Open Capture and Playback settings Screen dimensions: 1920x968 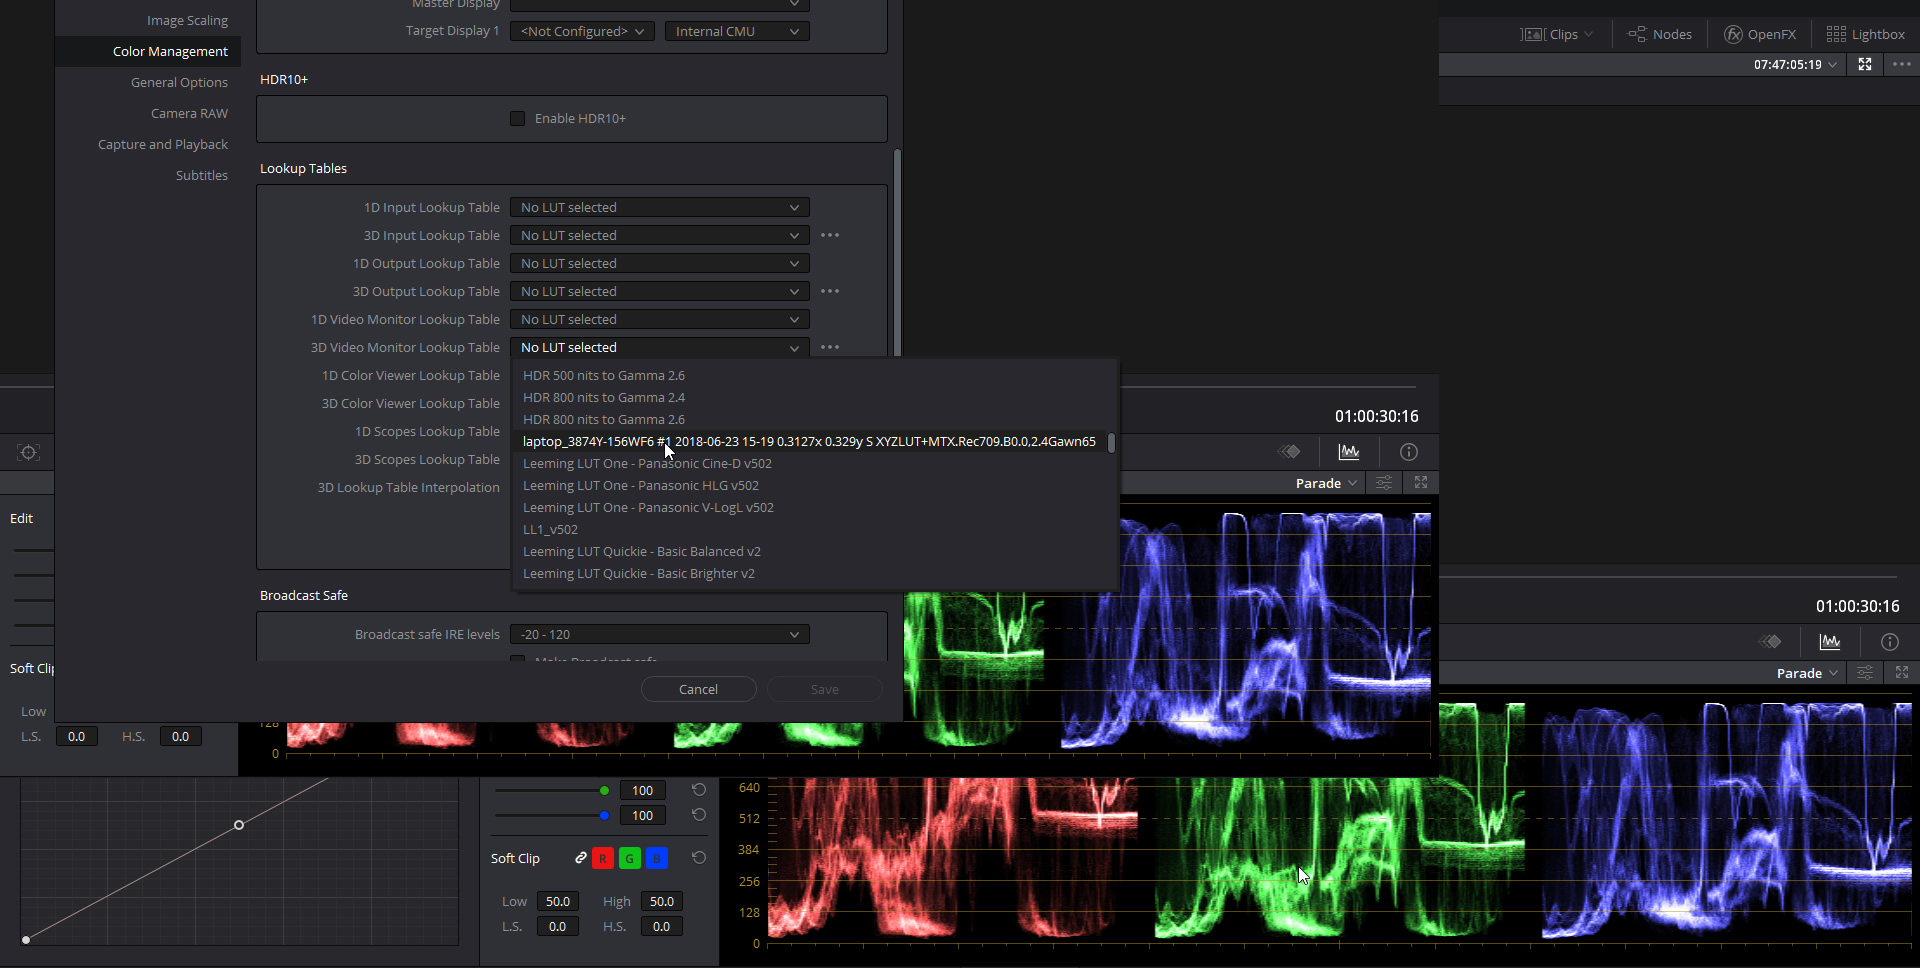(163, 144)
